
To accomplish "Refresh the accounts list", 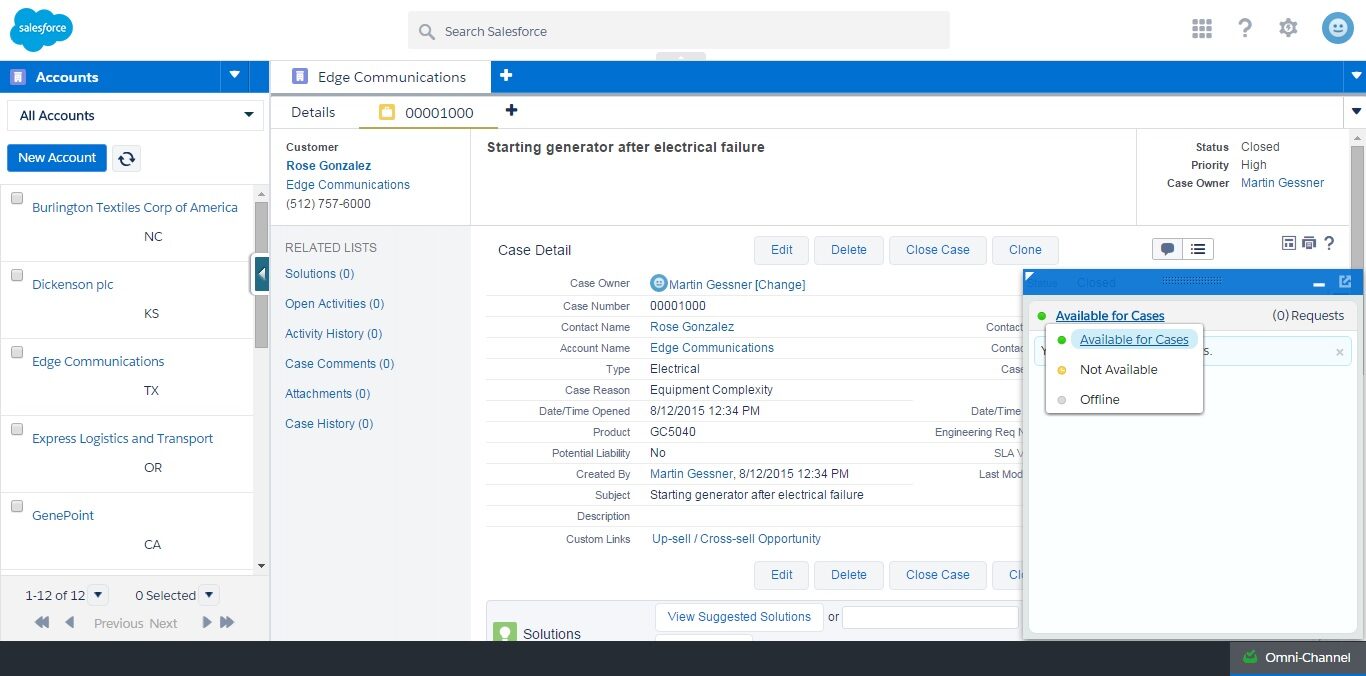I will coord(126,158).
